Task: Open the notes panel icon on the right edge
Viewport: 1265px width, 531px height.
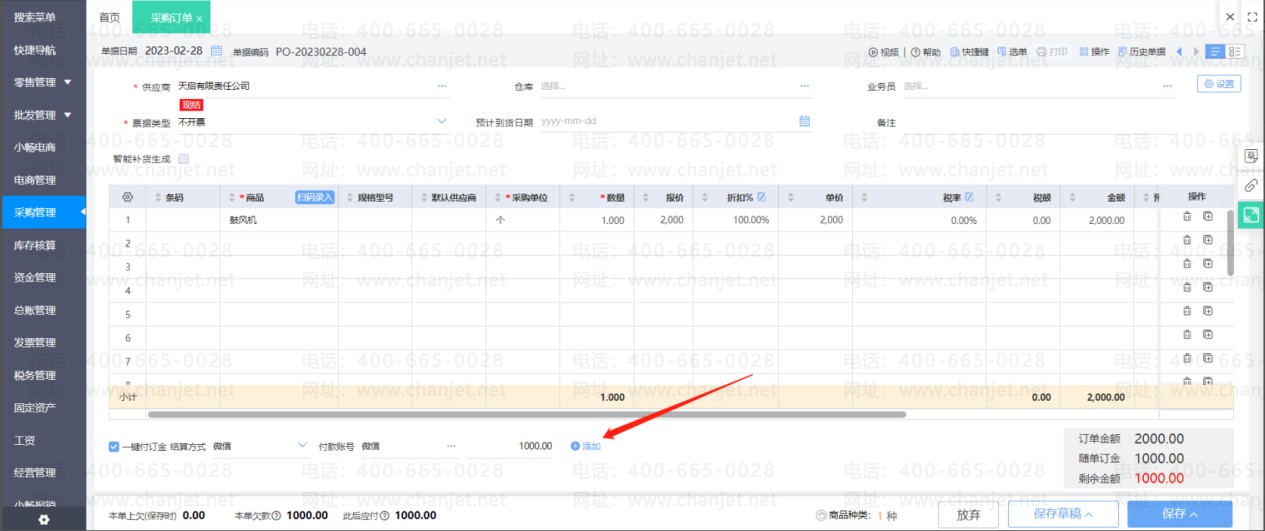Action: pyautogui.click(x=1251, y=157)
